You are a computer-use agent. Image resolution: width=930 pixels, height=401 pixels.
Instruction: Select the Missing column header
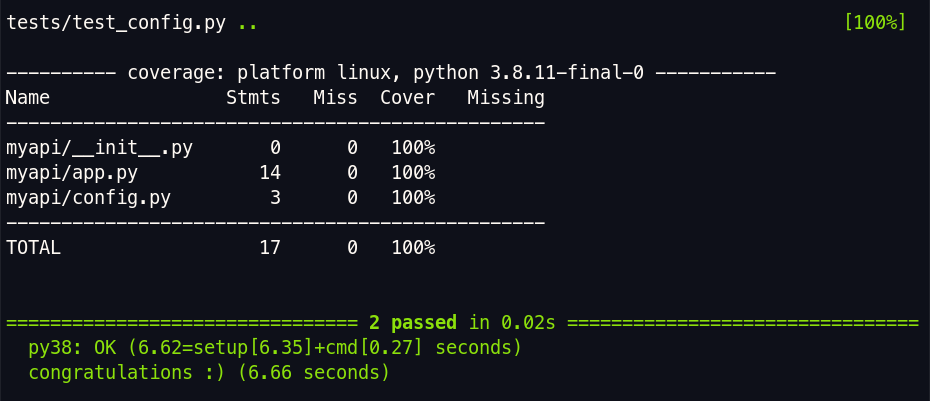506,98
